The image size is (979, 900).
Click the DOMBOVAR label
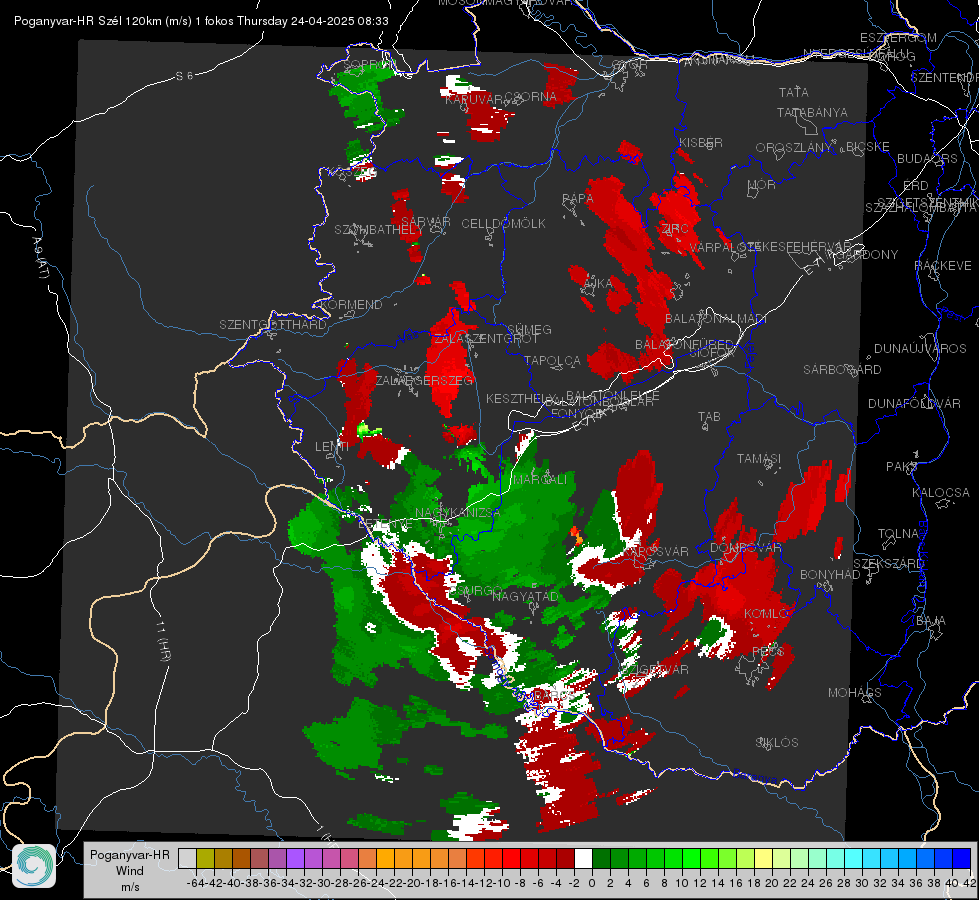(745, 548)
